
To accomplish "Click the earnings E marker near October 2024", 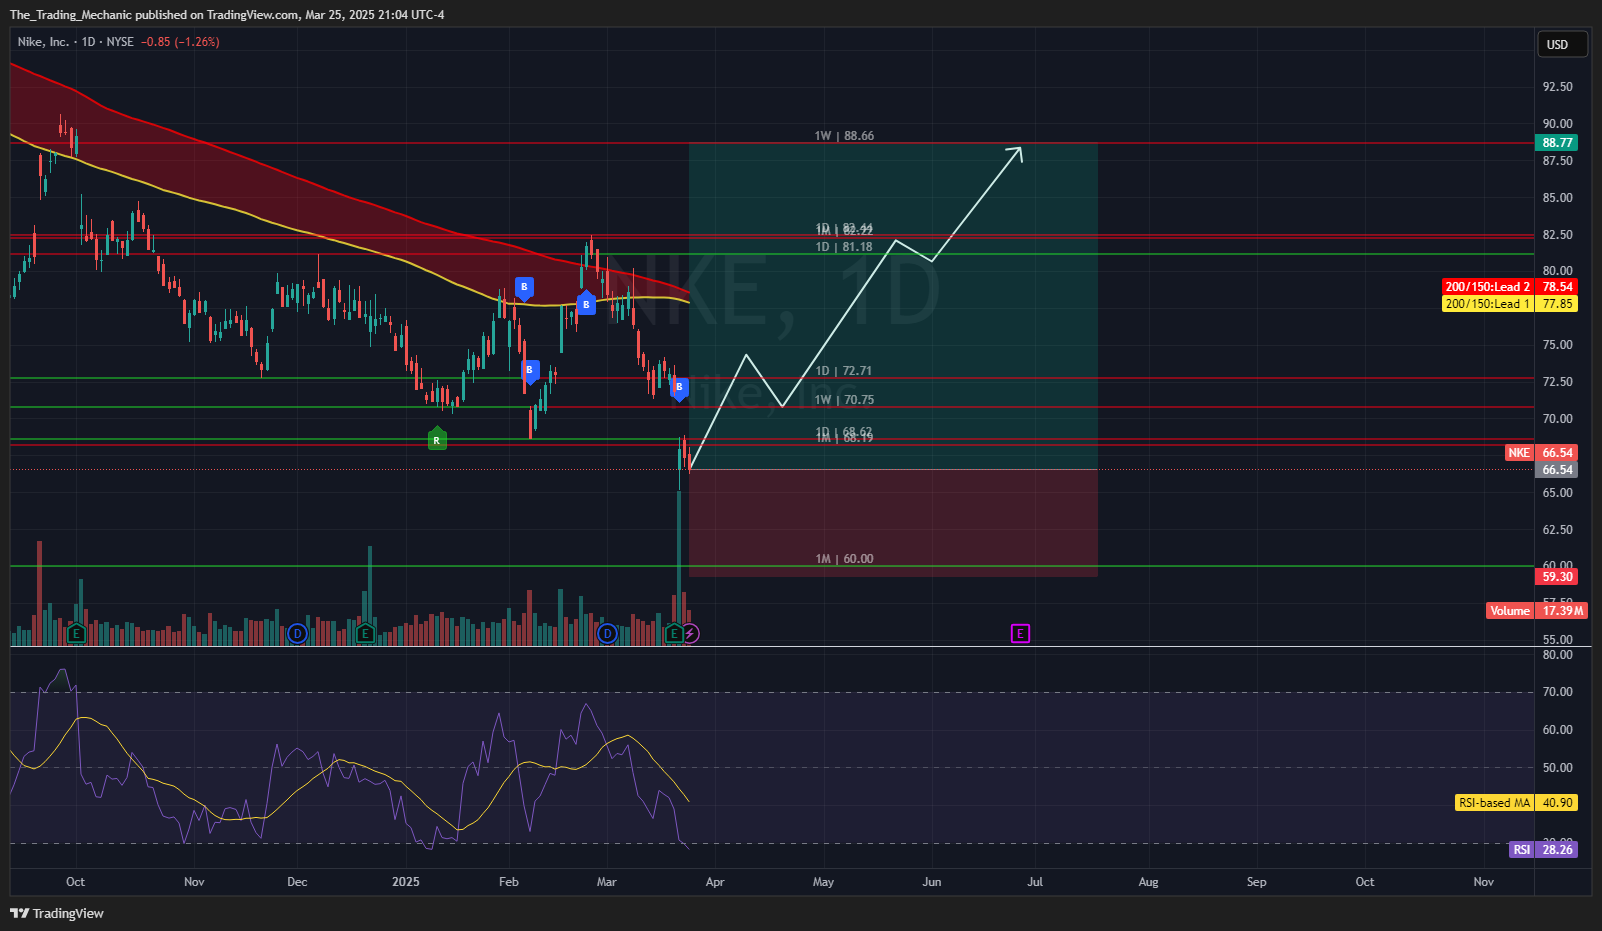I will click(x=76, y=633).
